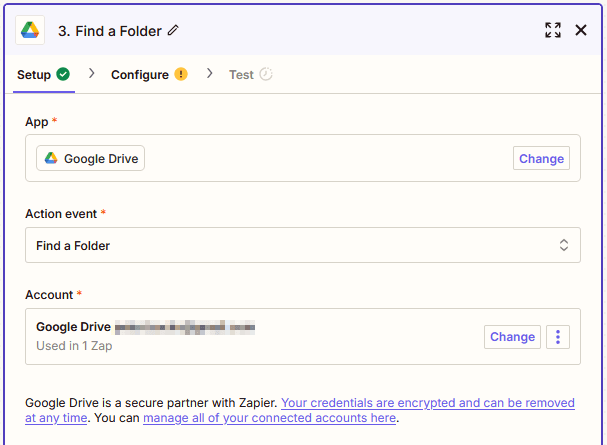Click the Action event label
The image size is (607, 445).
pos(61,214)
